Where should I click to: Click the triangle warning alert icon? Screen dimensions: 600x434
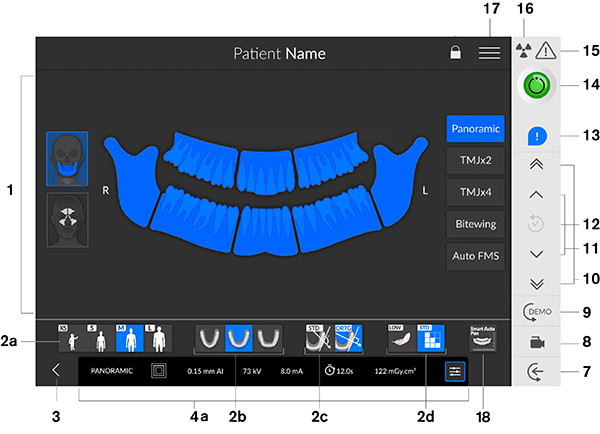[546, 50]
